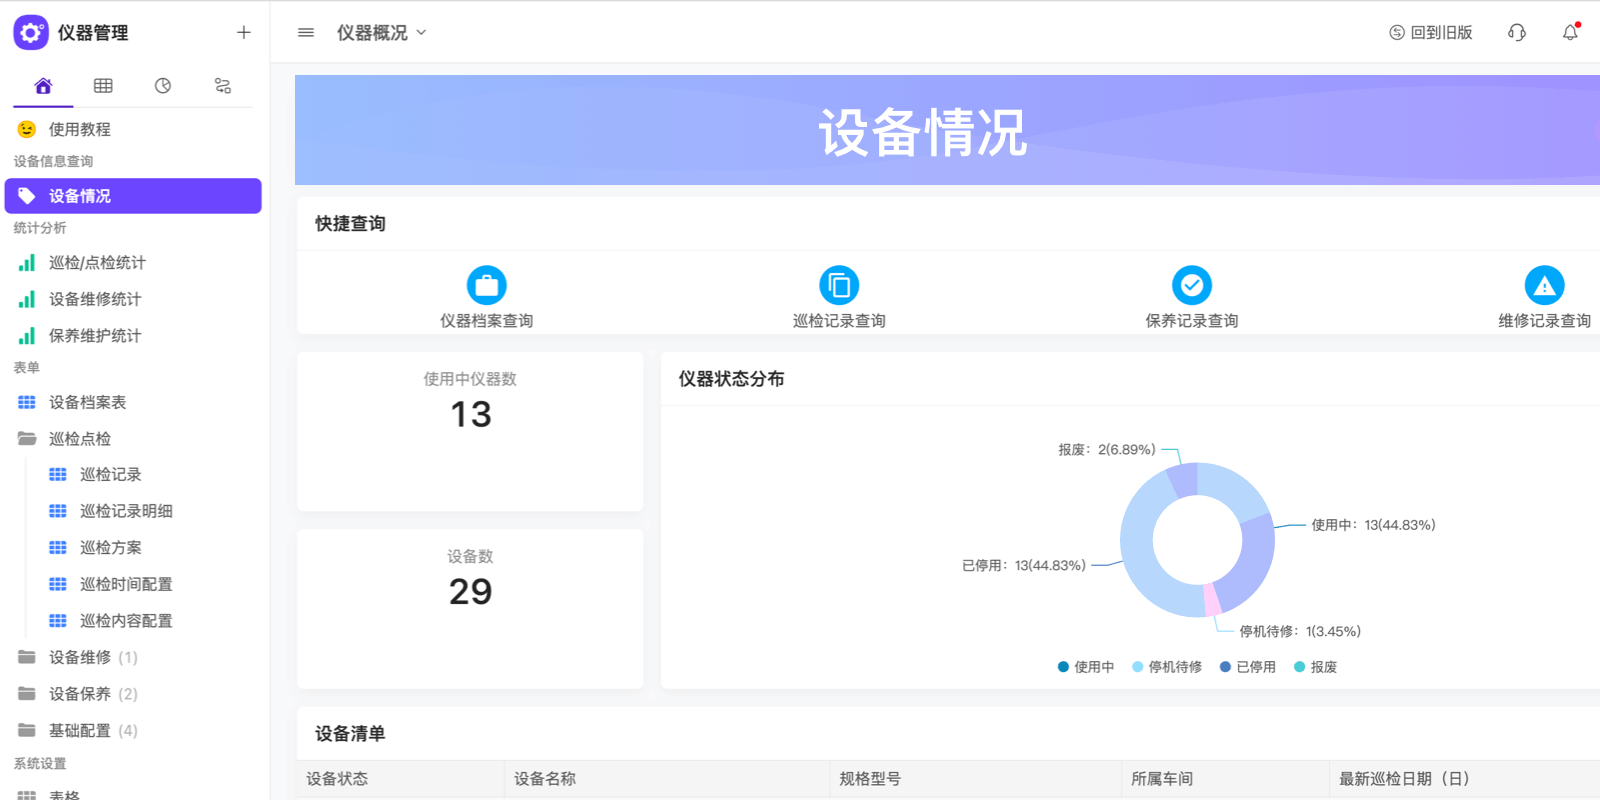This screenshot has width=1600, height=800.
Task: Click the 设备状态 column header
Action: point(338,779)
